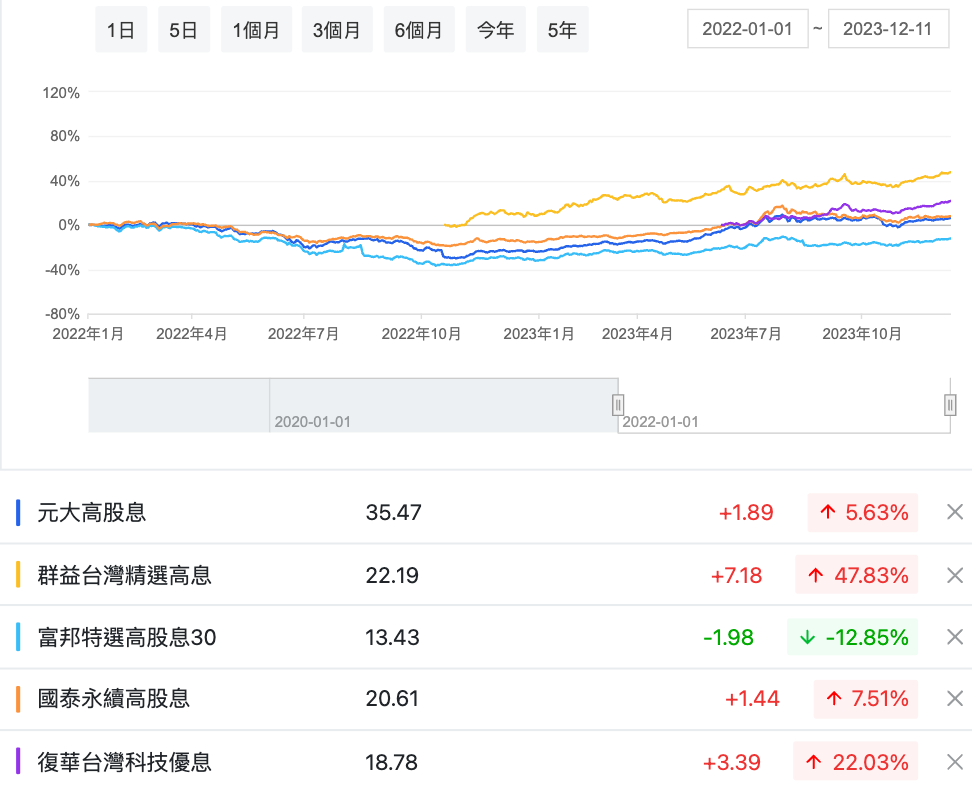The width and height of the screenshot is (972, 790).
Task: Remove 元大高股息 from the comparison
Action: (x=955, y=512)
